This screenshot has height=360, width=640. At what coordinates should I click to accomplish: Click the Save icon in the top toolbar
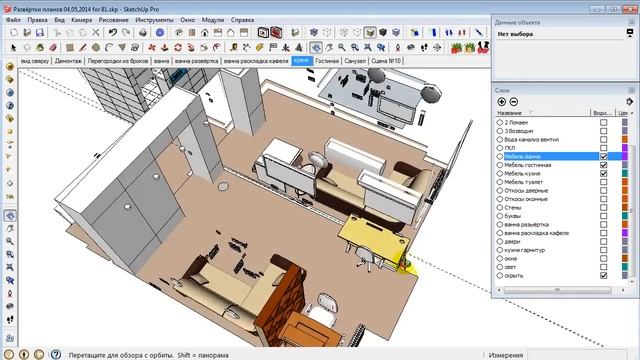pos(40,33)
